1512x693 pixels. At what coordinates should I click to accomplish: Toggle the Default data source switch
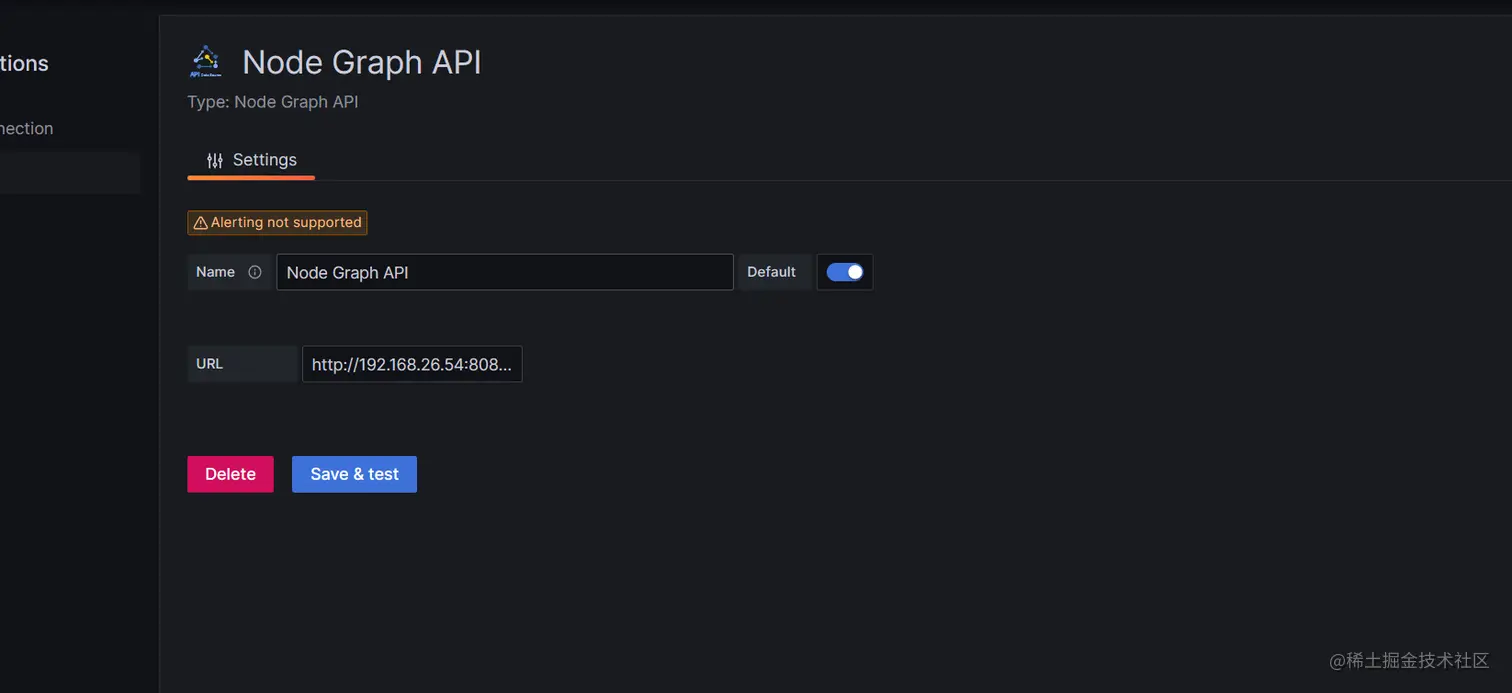(845, 272)
